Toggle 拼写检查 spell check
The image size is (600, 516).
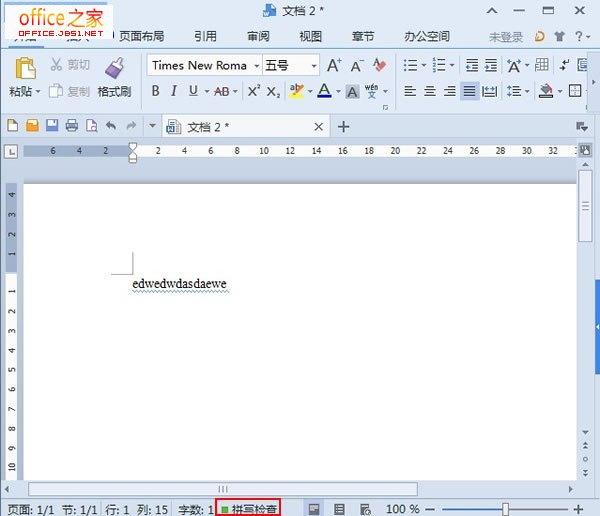(248, 509)
